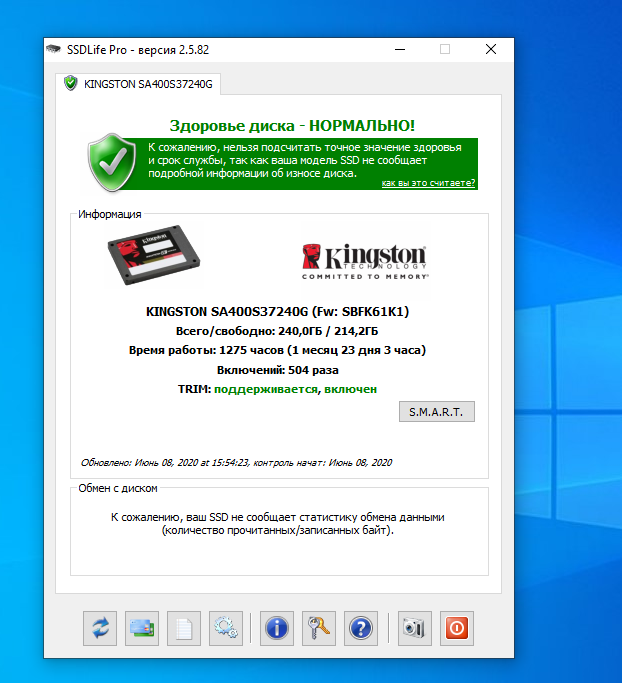The image size is (622, 683).
Task: Click the 'Обновлено: Июнь 08, 2020' status line
Action: tap(236, 463)
